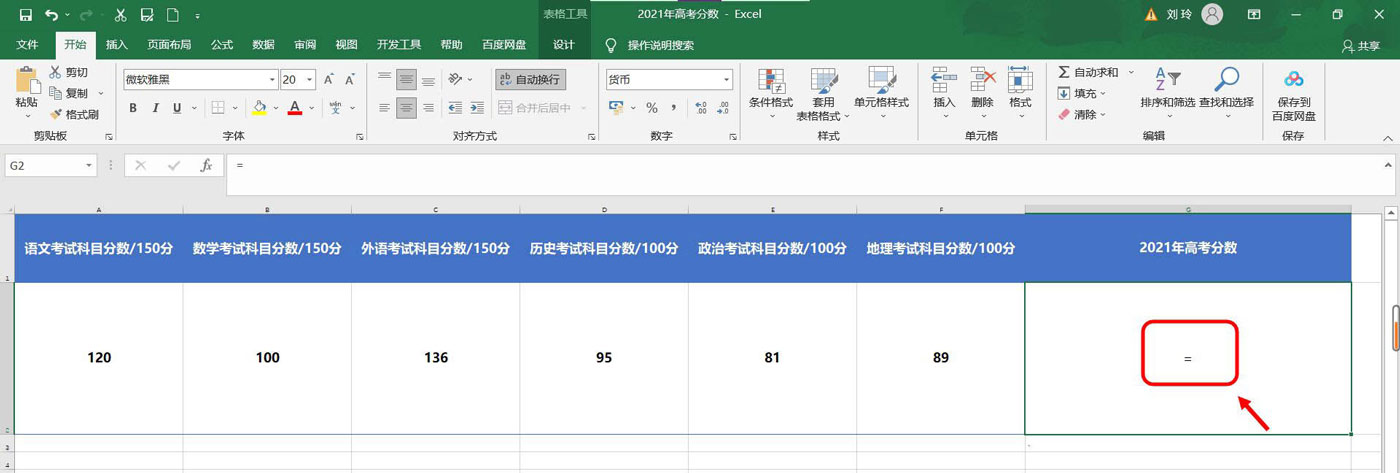This screenshot has height=473, width=1400.
Task: Toggle Italic formatting
Action: 155,108
